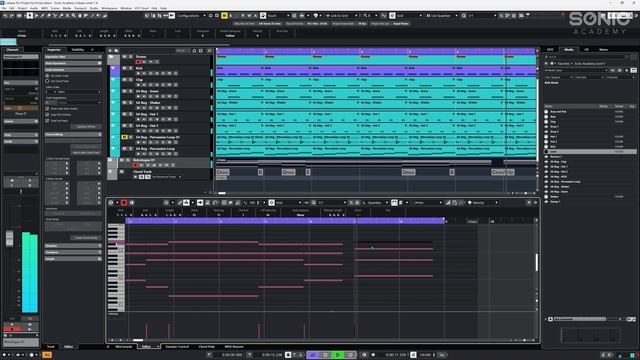Screen dimensions: 640x360
Task: Switch to the MixConsole lower zone tab
Action: (124, 347)
